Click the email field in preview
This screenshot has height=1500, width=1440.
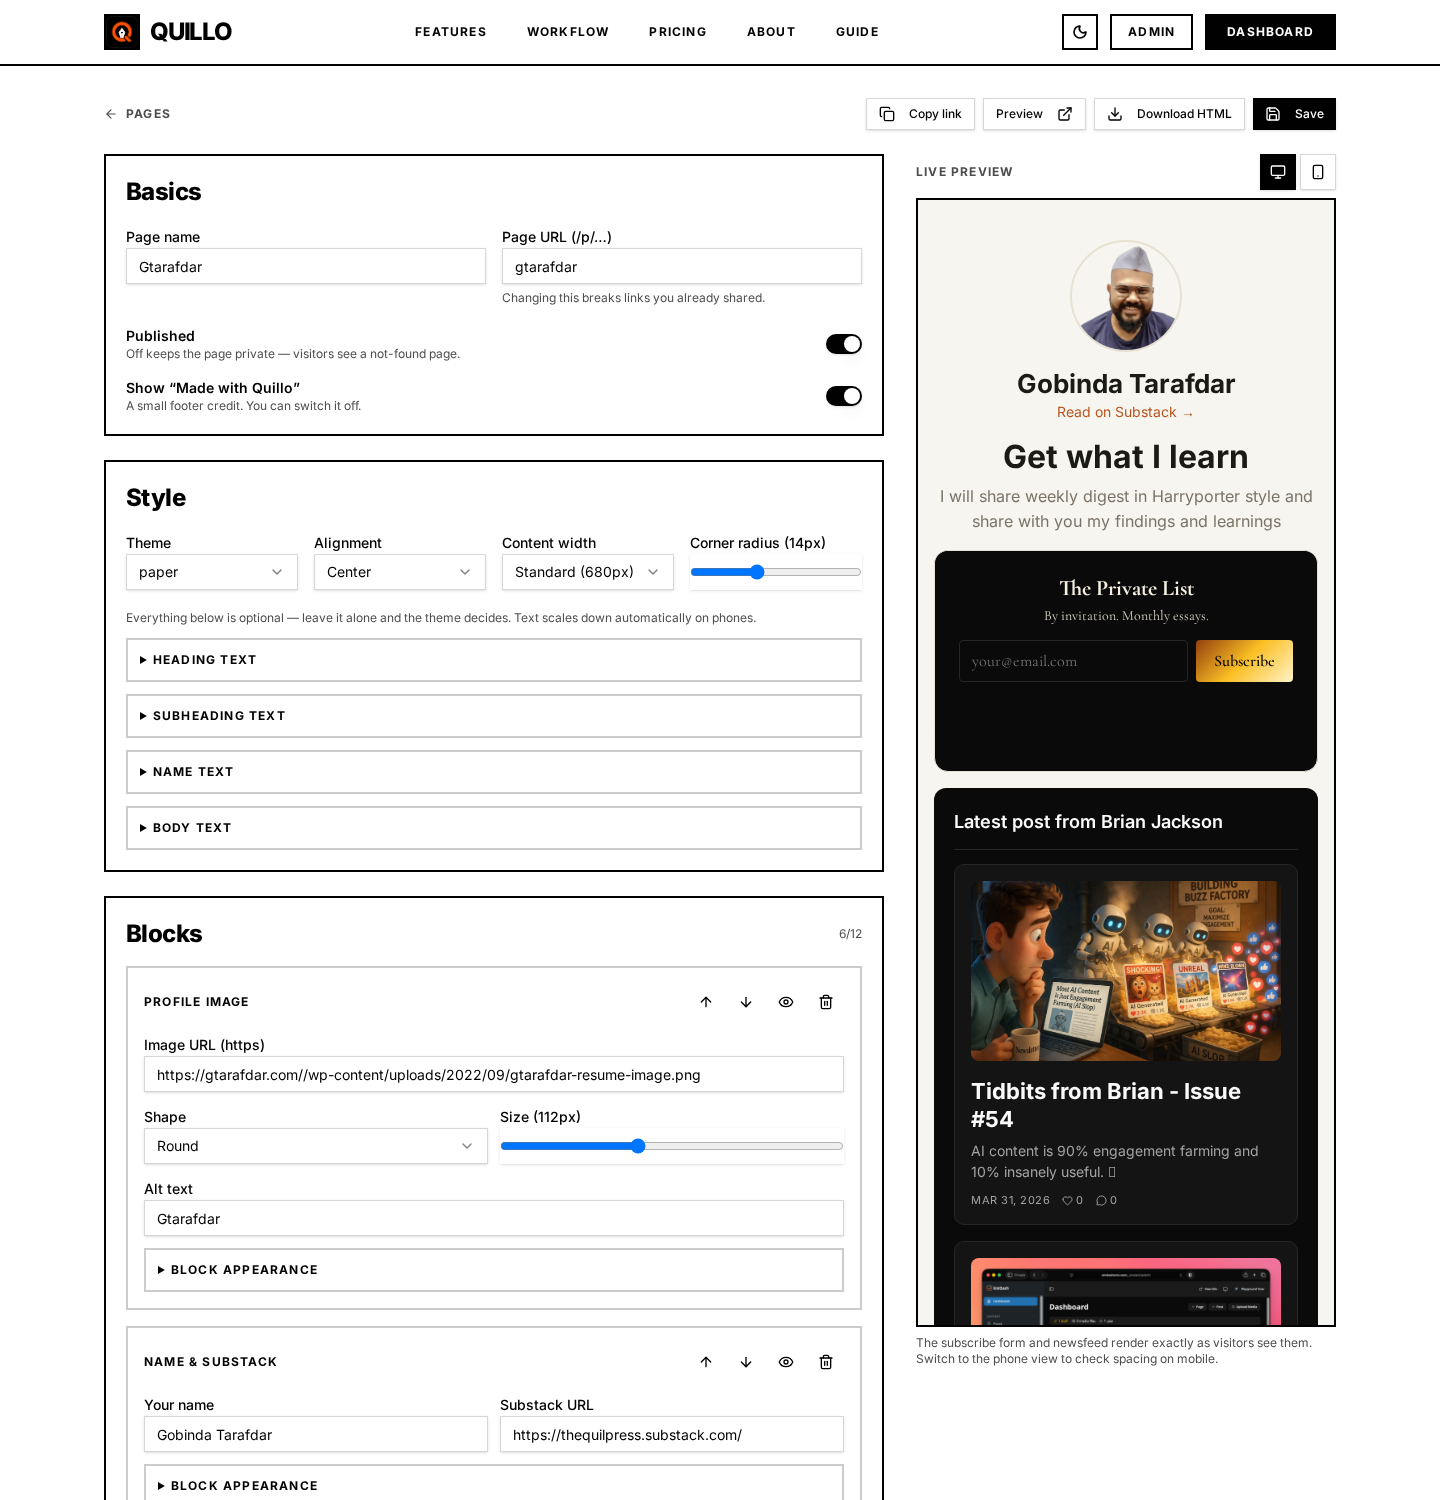click(1073, 661)
